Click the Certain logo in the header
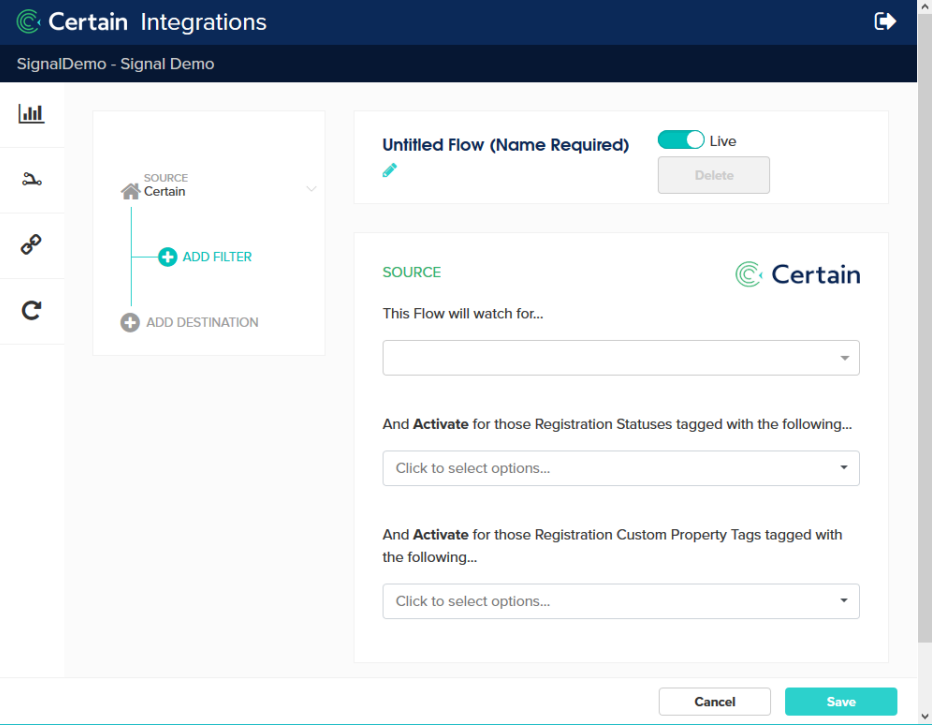This screenshot has height=727, width=932. tap(72, 22)
